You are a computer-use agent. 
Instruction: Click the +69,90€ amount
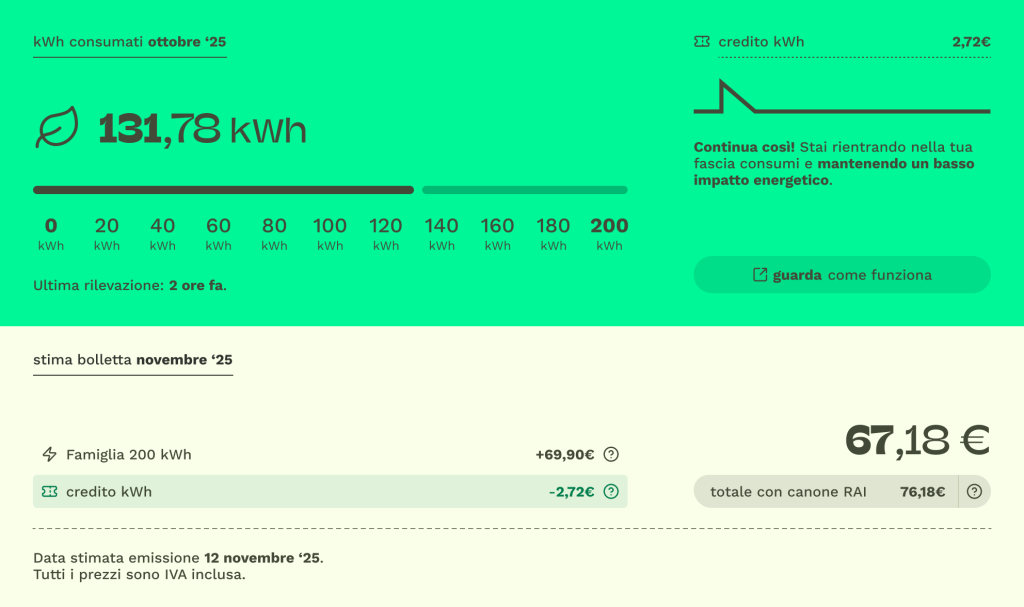pos(565,454)
